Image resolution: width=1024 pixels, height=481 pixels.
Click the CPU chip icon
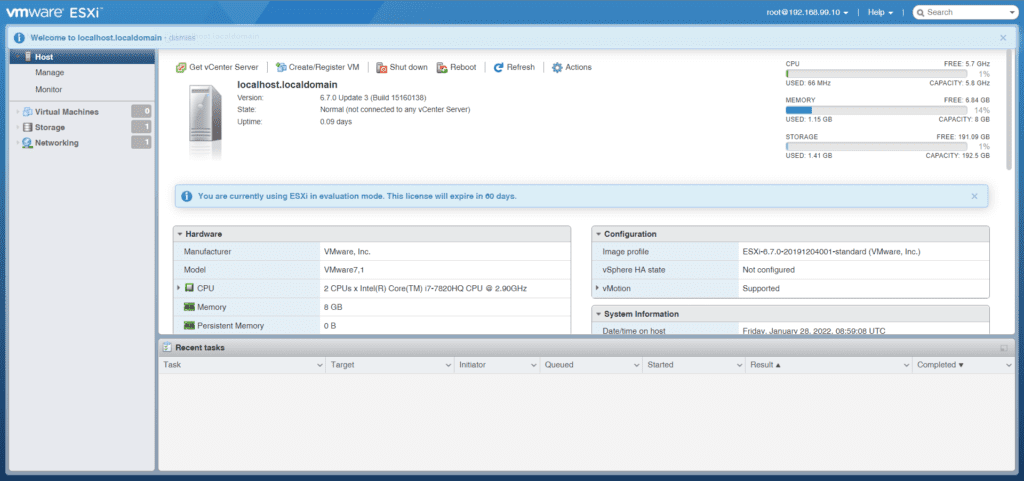(x=189, y=288)
